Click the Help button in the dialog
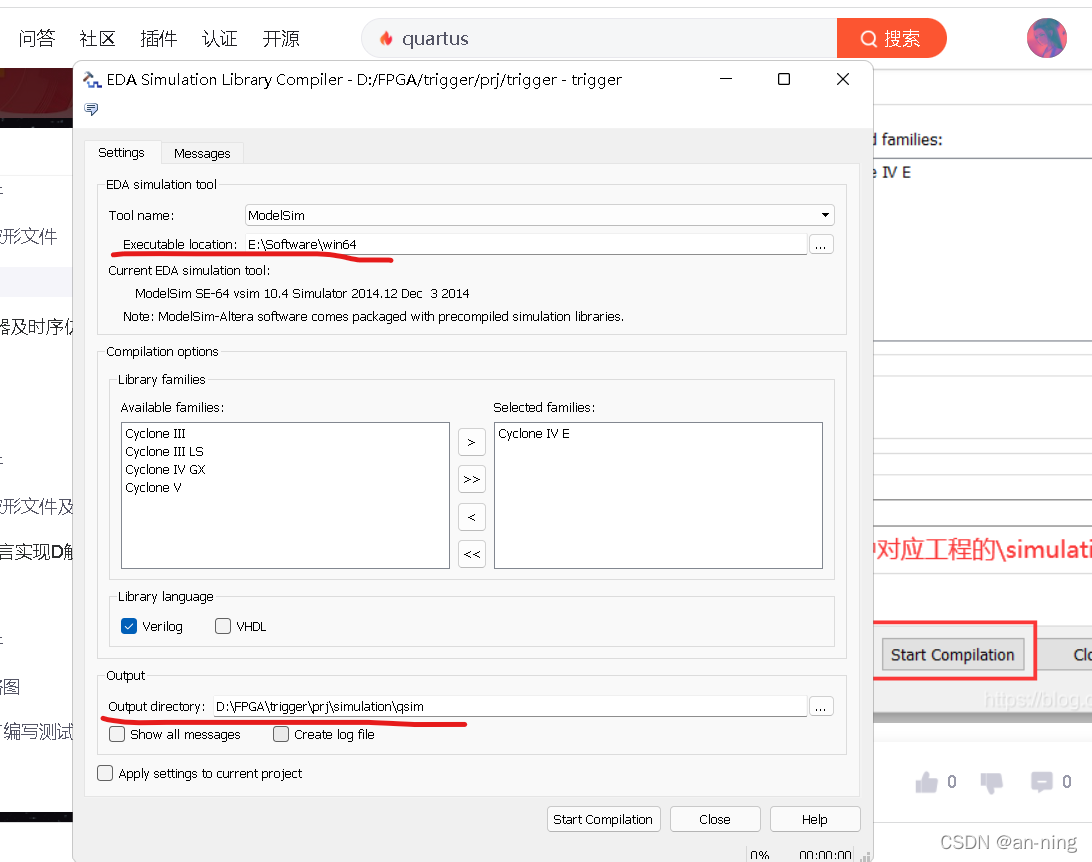 (815, 820)
